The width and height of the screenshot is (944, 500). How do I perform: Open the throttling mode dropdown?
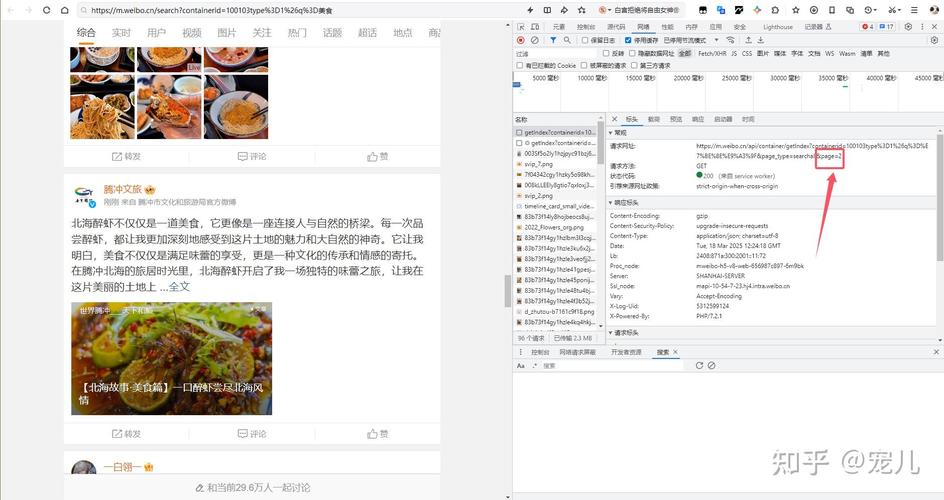tap(691, 40)
